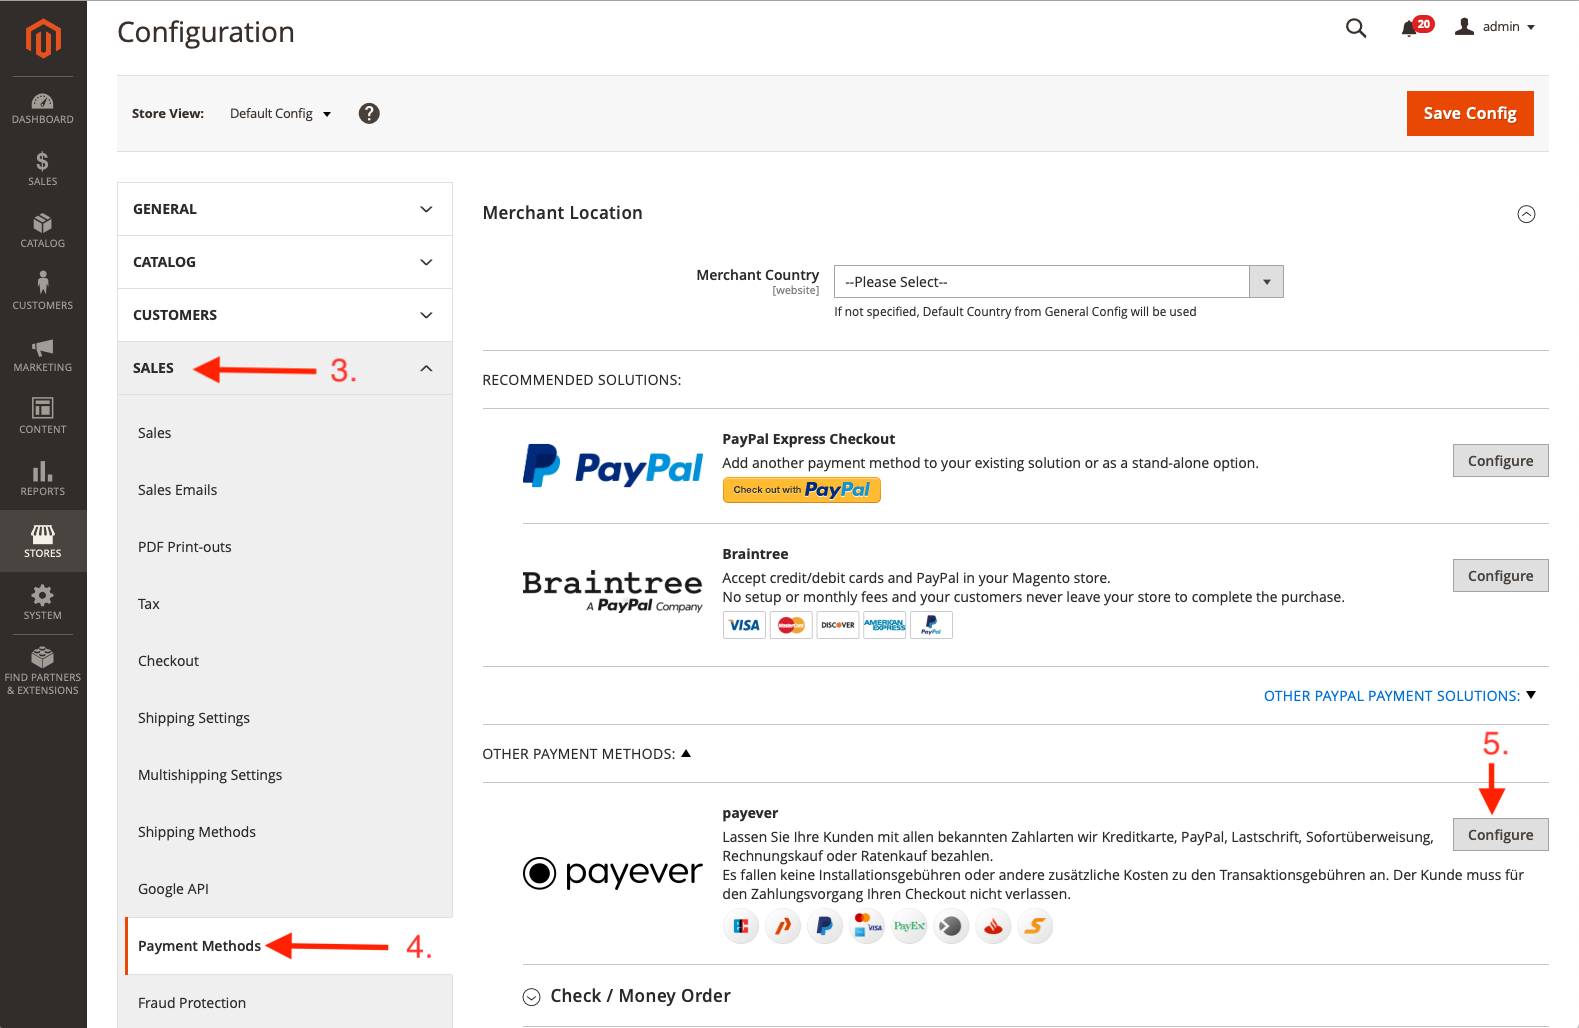Viewport: 1579px width, 1028px height.
Task: Configure PayPal Express Checkout
Action: point(1500,461)
